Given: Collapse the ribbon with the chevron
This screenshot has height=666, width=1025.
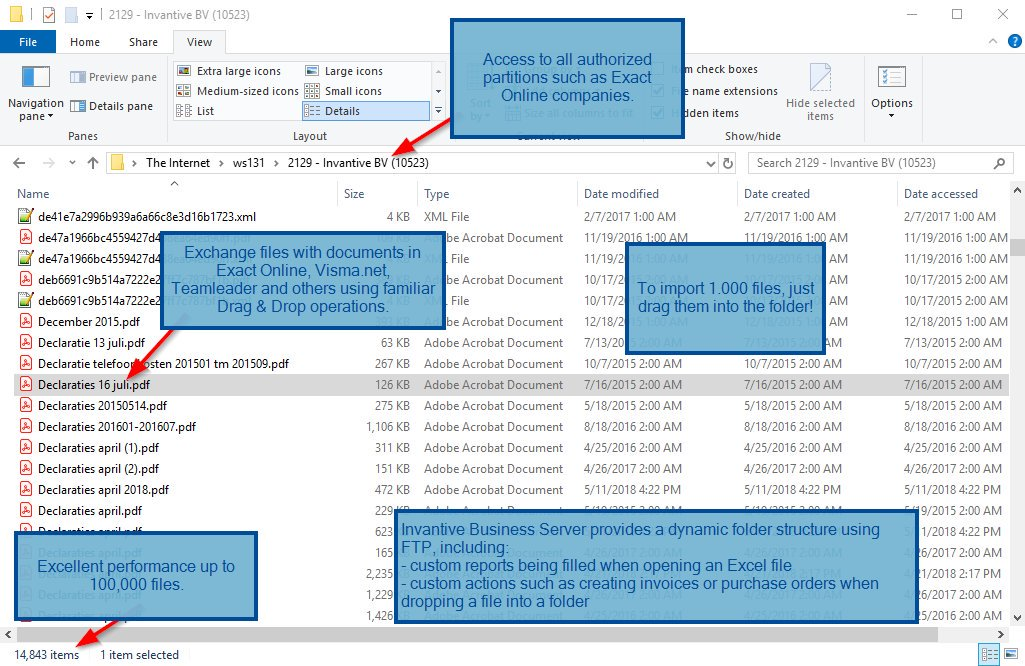Looking at the screenshot, I should pyautogui.click(x=992, y=41).
